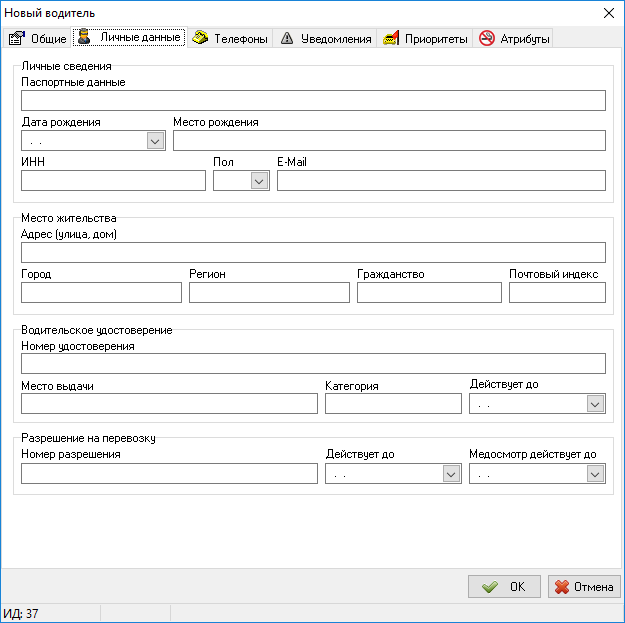Expand the Медосмотр действует до date picker
Viewport: 625px width, 623px height.
coord(595,474)
